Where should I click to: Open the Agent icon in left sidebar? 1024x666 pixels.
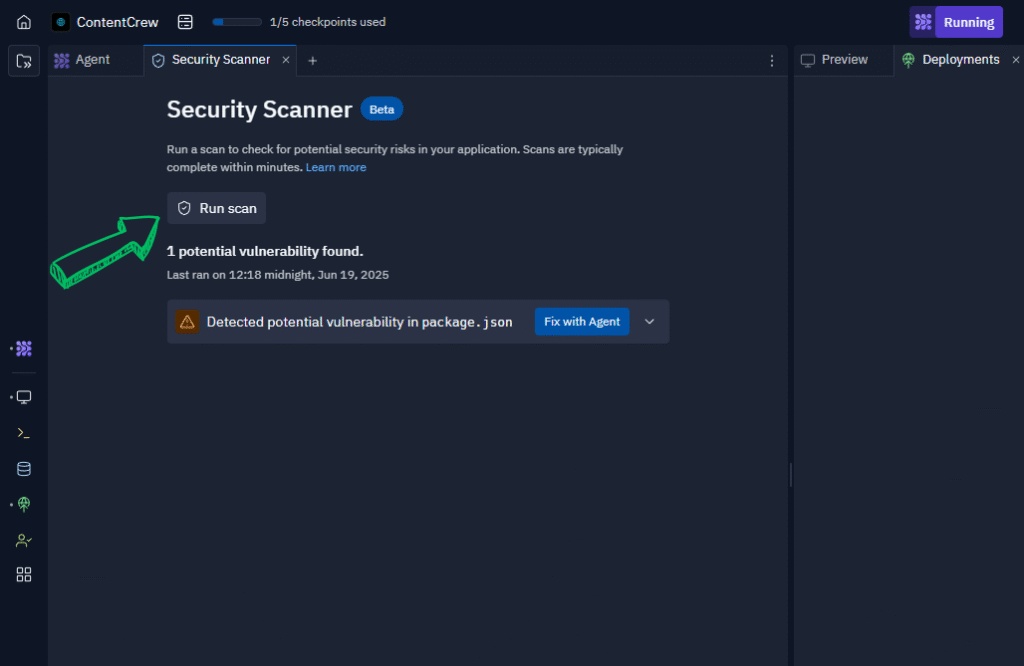[x=24, y=349]
